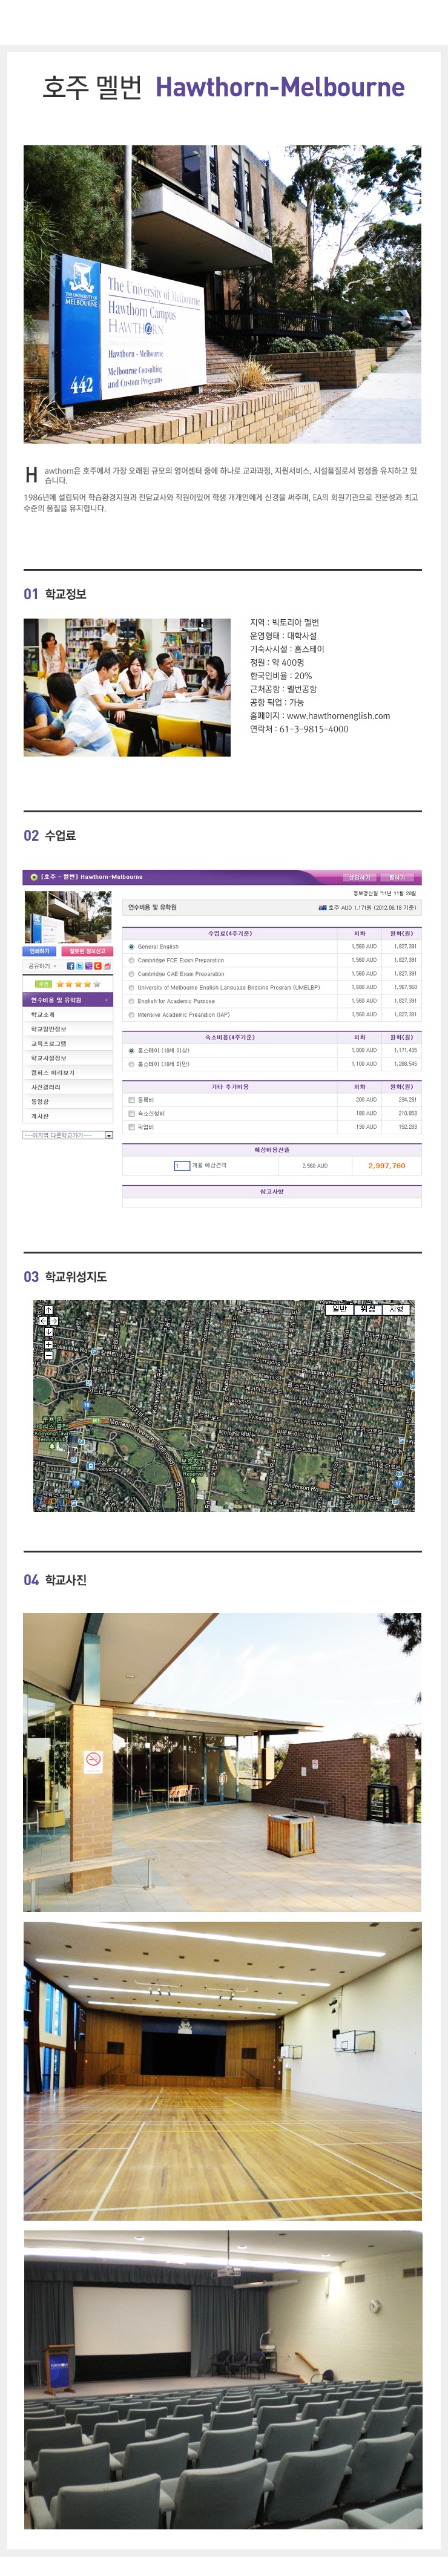Image resolution: width=448 pixels, height=2576 pixels.
Task: Expand 연수비용 및 유학원 sidebar arrow
Action: [106, 1000]
